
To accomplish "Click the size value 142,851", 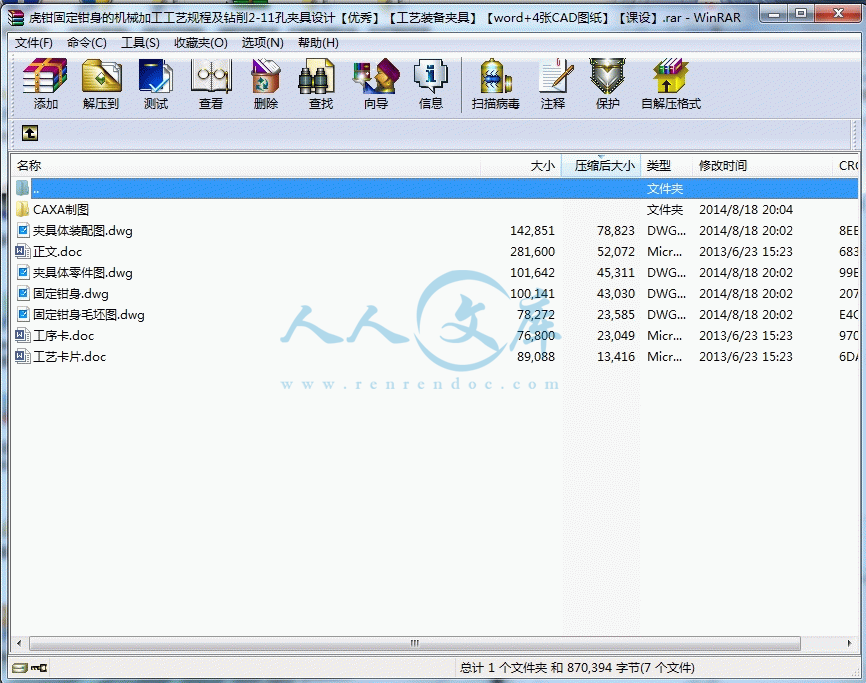I will click(532, 230).
